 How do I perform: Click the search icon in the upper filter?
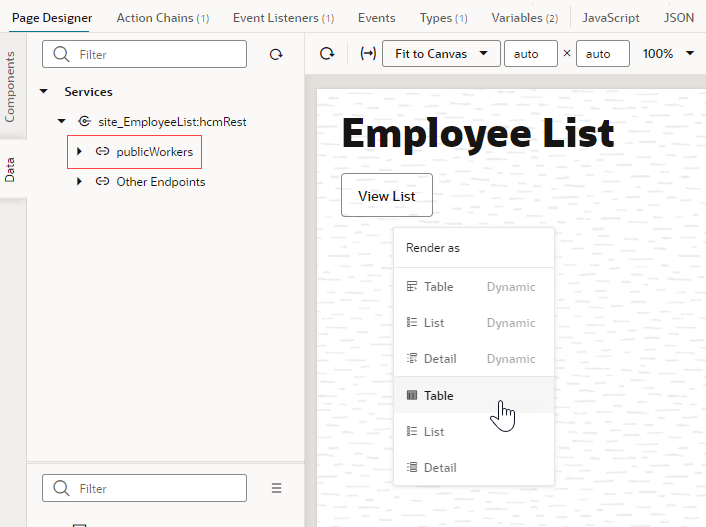click(61, 55)
